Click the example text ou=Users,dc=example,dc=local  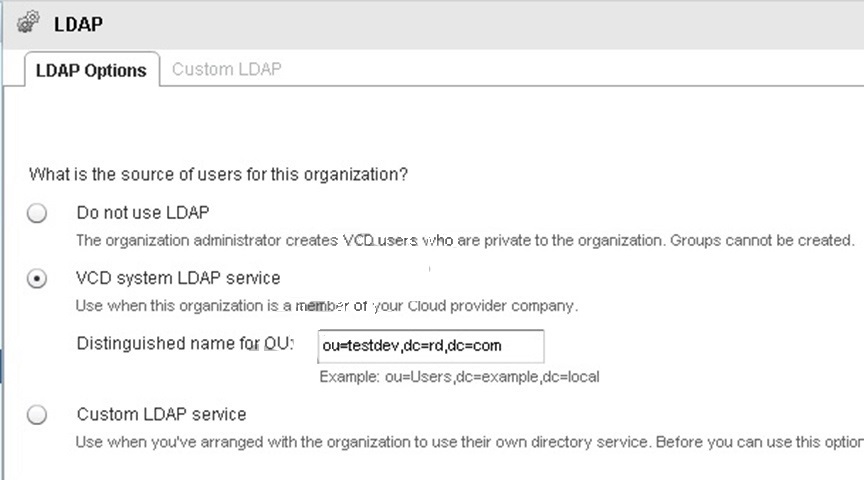coord(459,377)
